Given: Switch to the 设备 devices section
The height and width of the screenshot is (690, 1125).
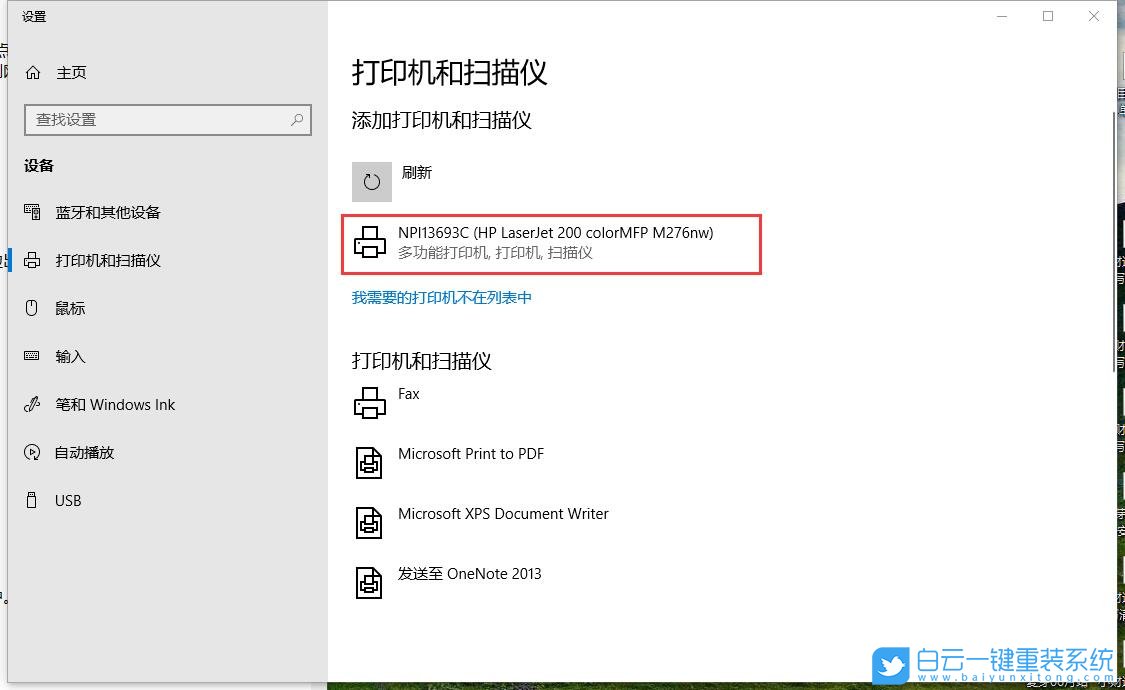Looking at the screenshot, I should click(x=38, y=166).
